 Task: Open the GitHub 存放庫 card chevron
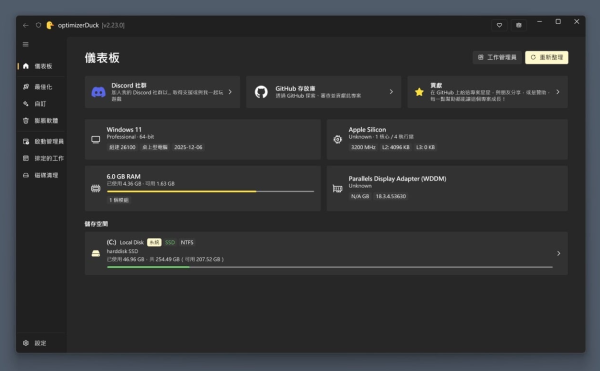pyautogui.click(x=391, y=92)
